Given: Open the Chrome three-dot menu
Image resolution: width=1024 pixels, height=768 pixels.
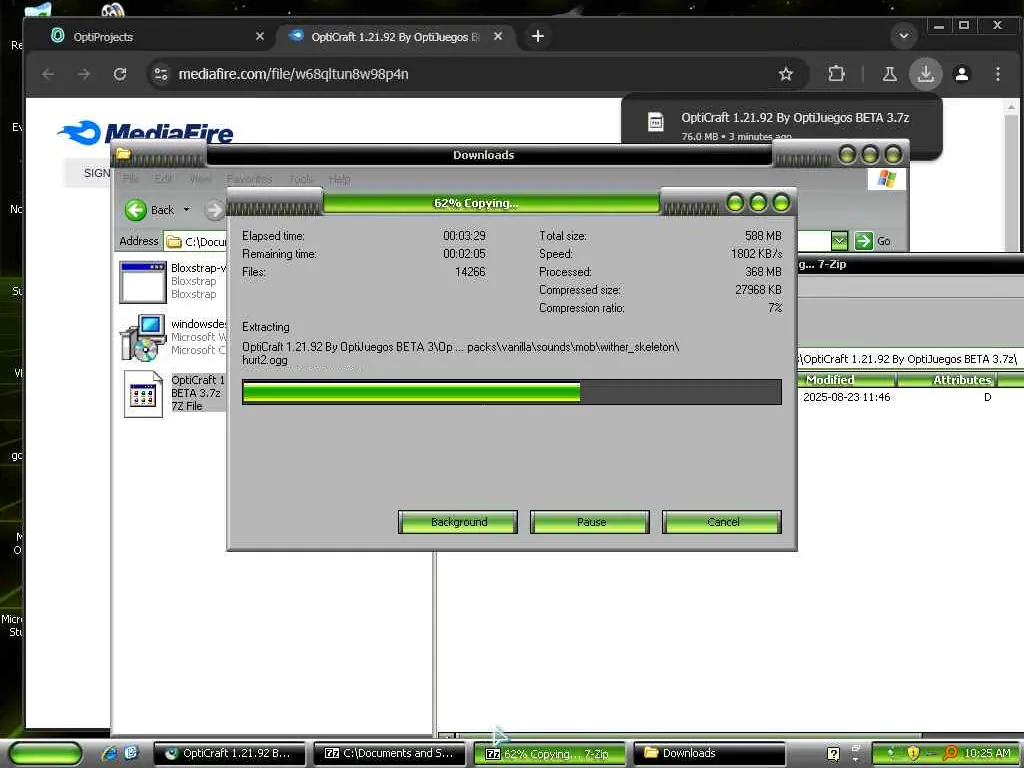Looking at the screenshot, I should coord(997,74).
